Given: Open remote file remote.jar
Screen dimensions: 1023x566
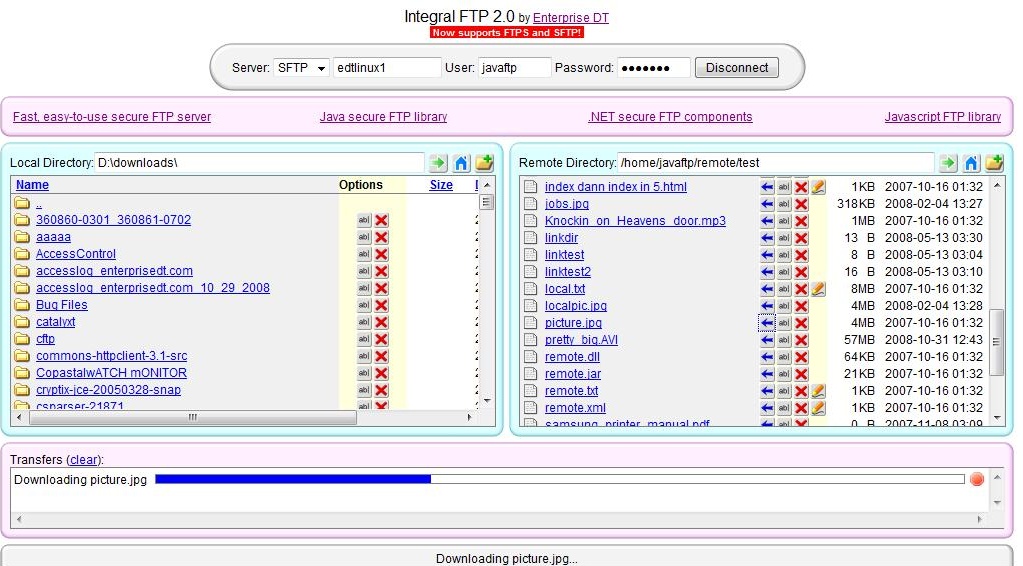Looking at the screenshot, I should (573, 374).
